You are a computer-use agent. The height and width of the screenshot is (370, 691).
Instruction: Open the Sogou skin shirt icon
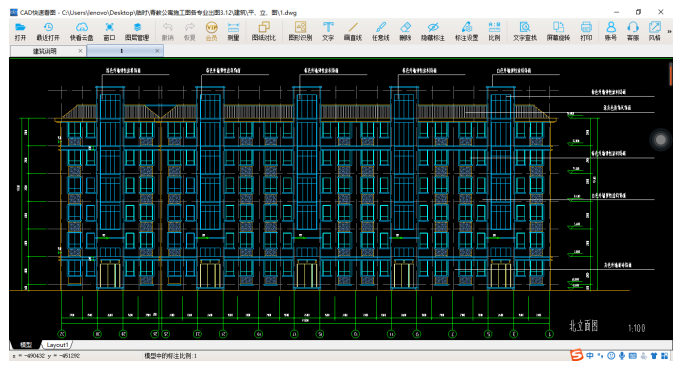pos(654,356)
